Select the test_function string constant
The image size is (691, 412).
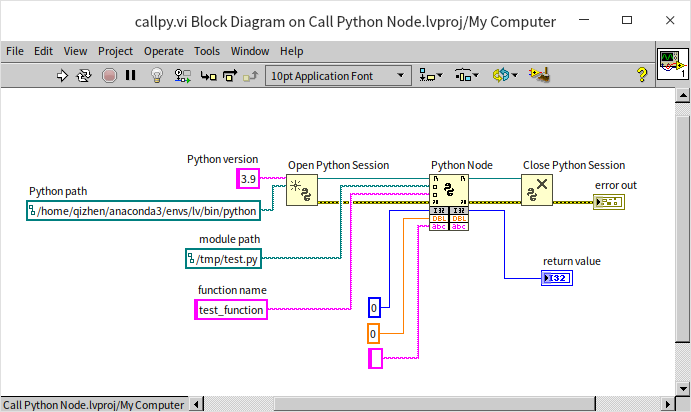(x=231, y=310)
